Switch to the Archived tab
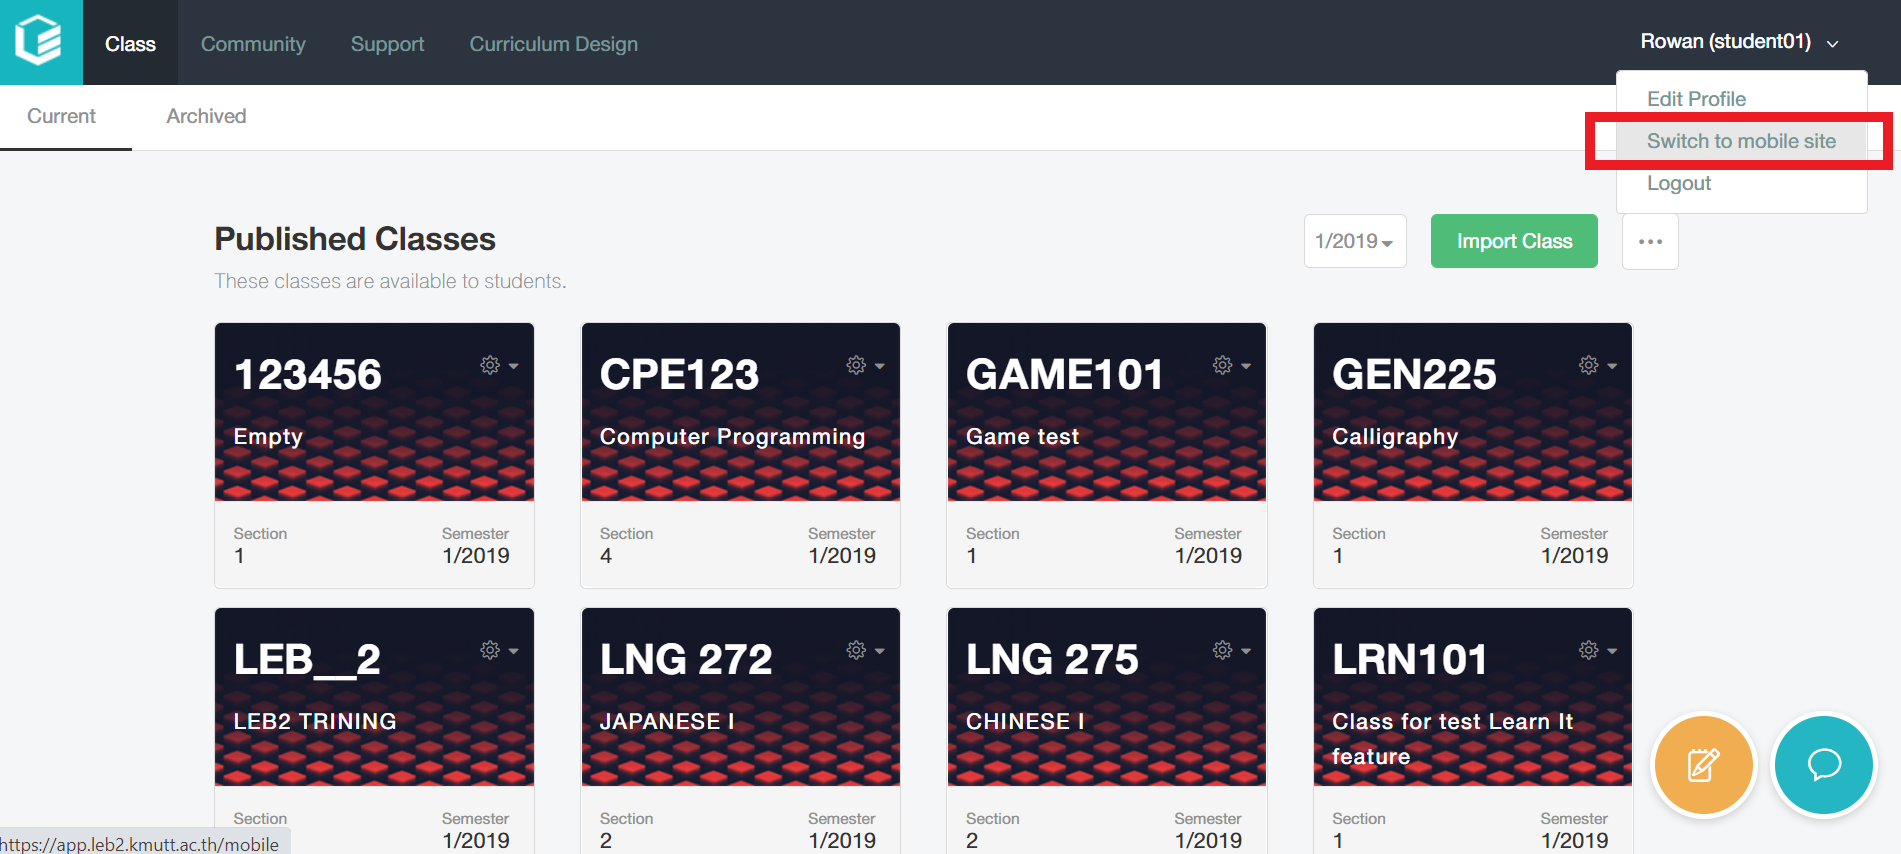This screenshot has width=1901, height=854. pos(206,116)
